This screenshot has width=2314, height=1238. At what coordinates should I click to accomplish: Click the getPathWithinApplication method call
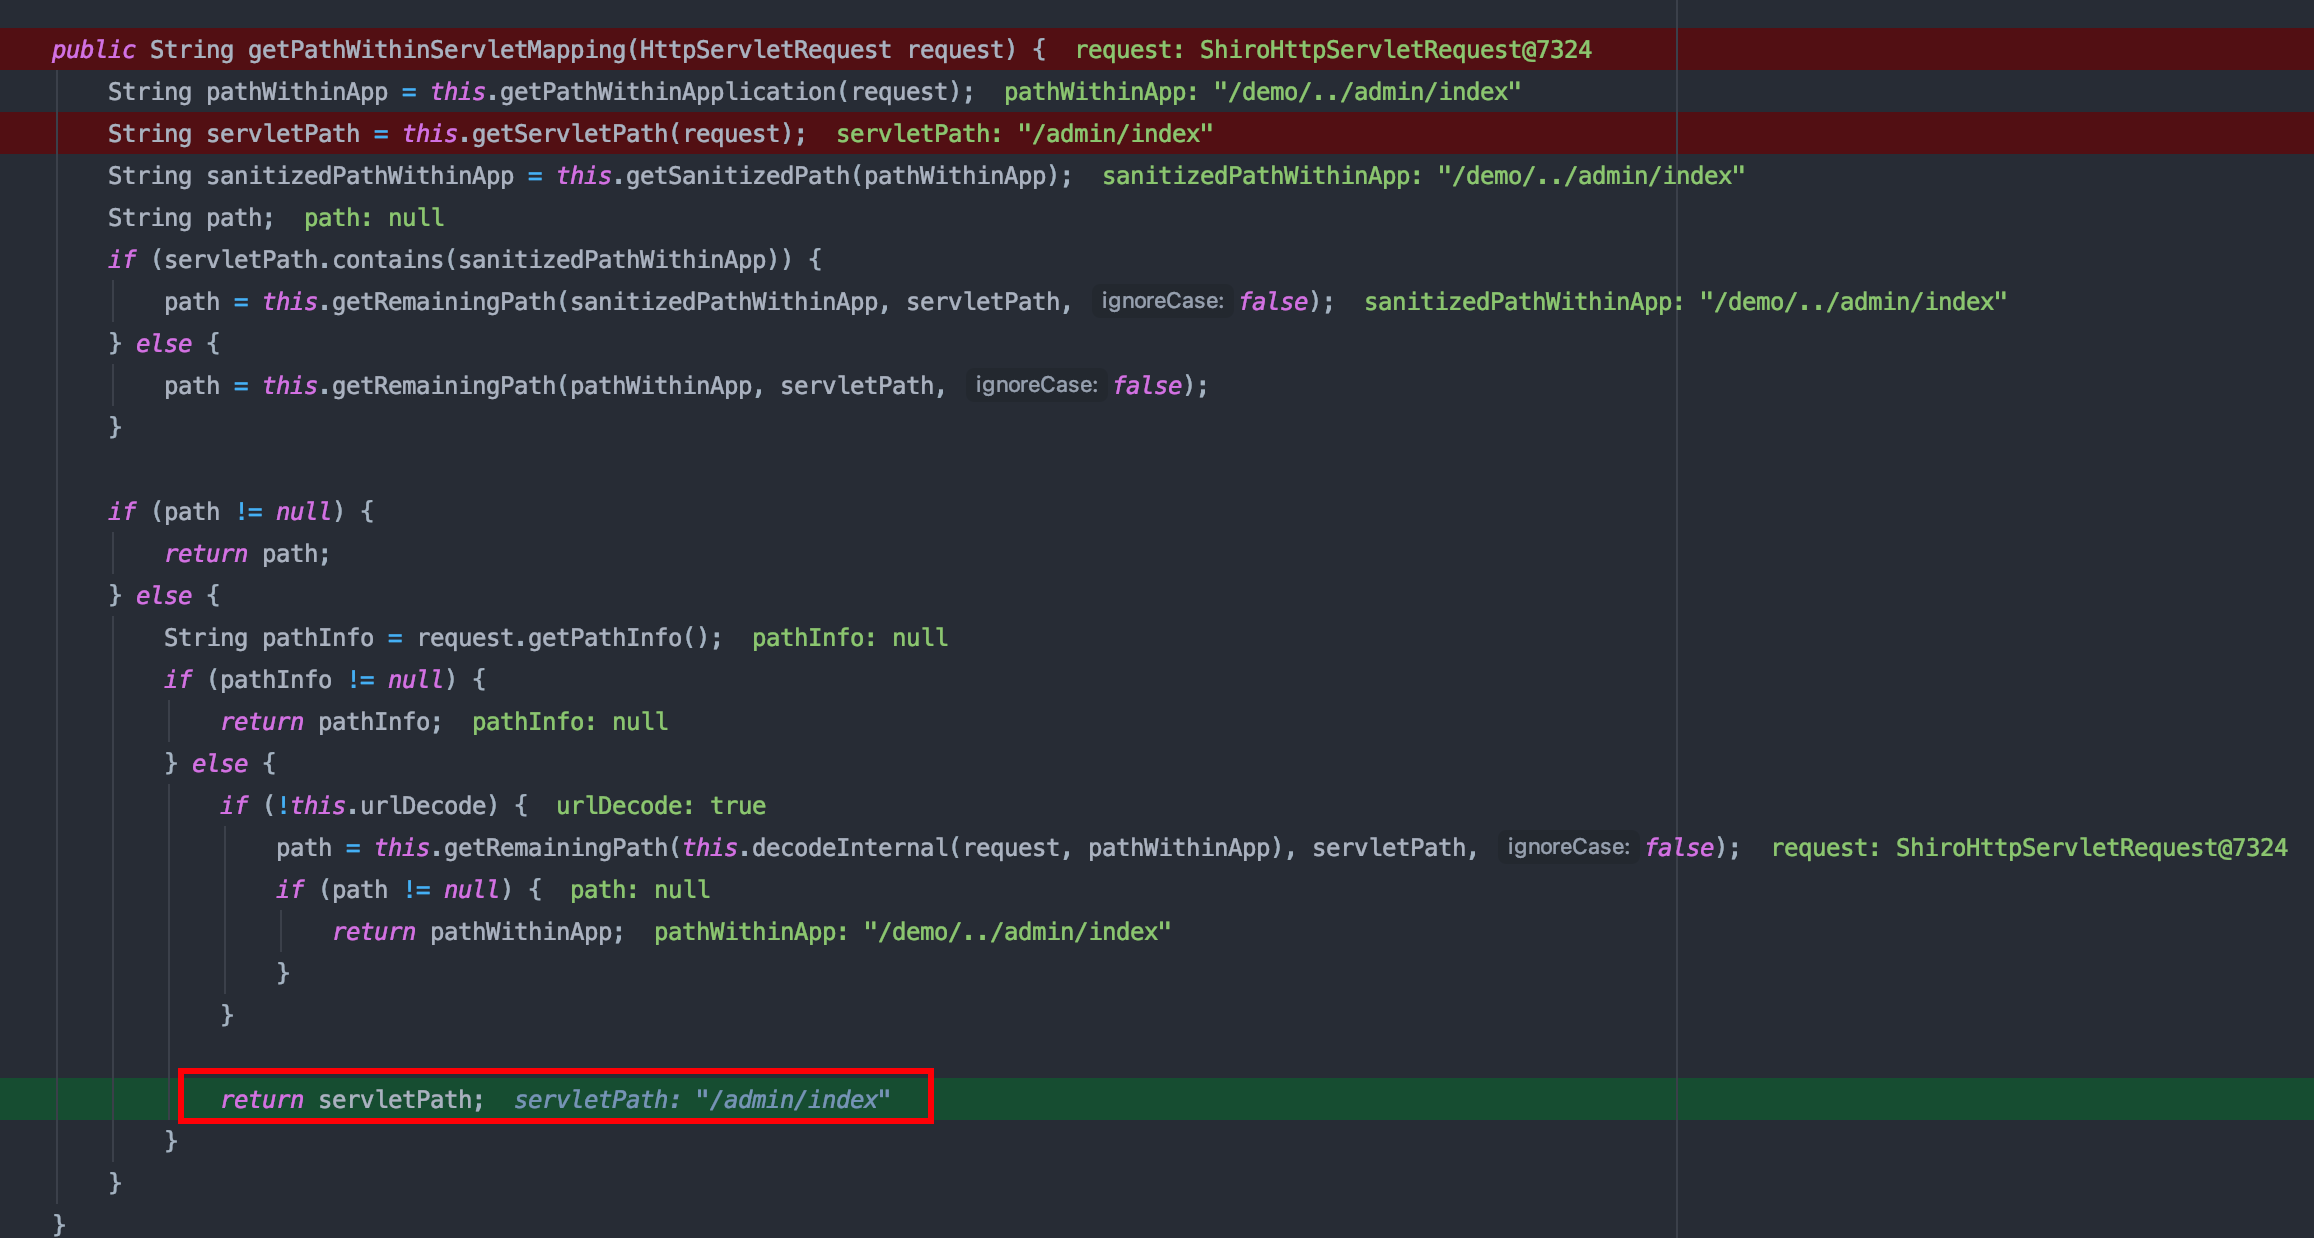pos(667,92)
